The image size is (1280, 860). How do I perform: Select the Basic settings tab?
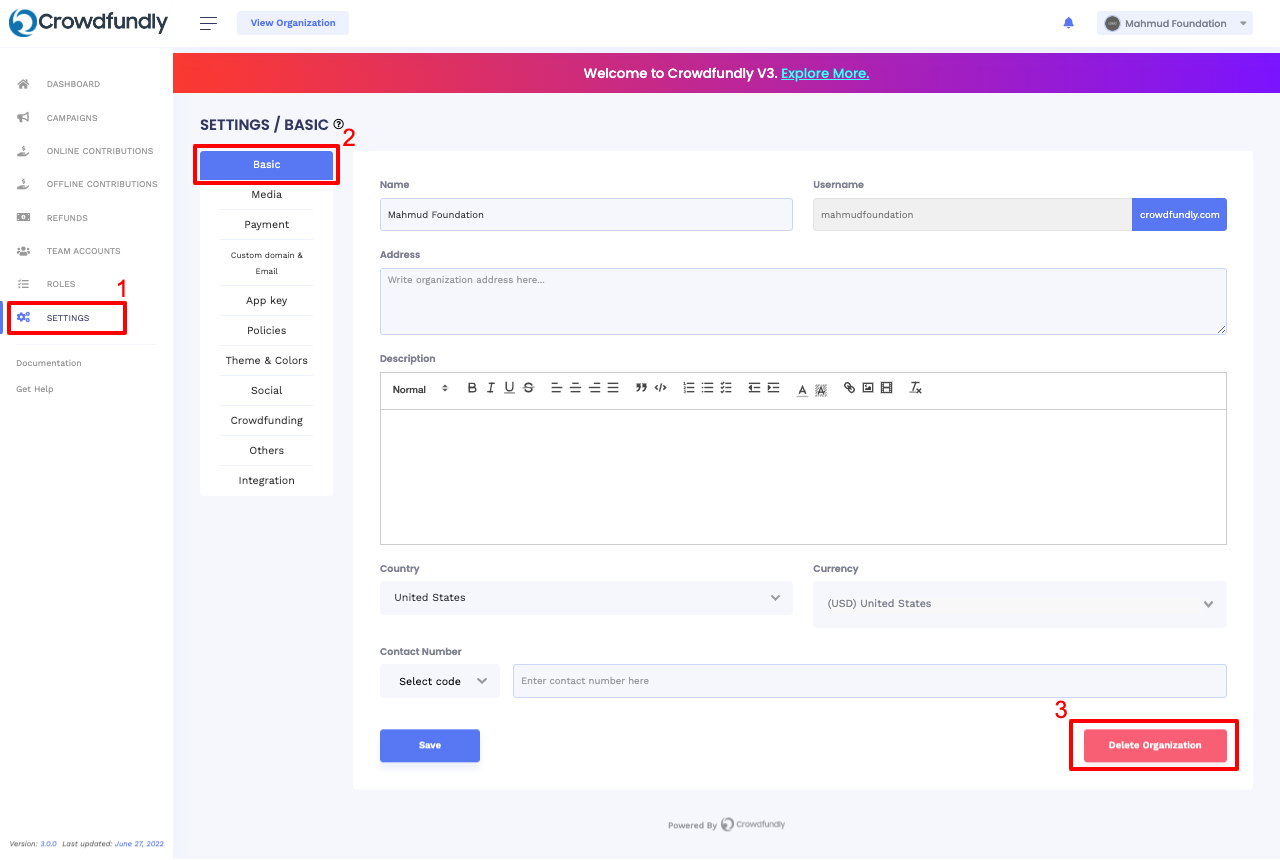point(266,165)
